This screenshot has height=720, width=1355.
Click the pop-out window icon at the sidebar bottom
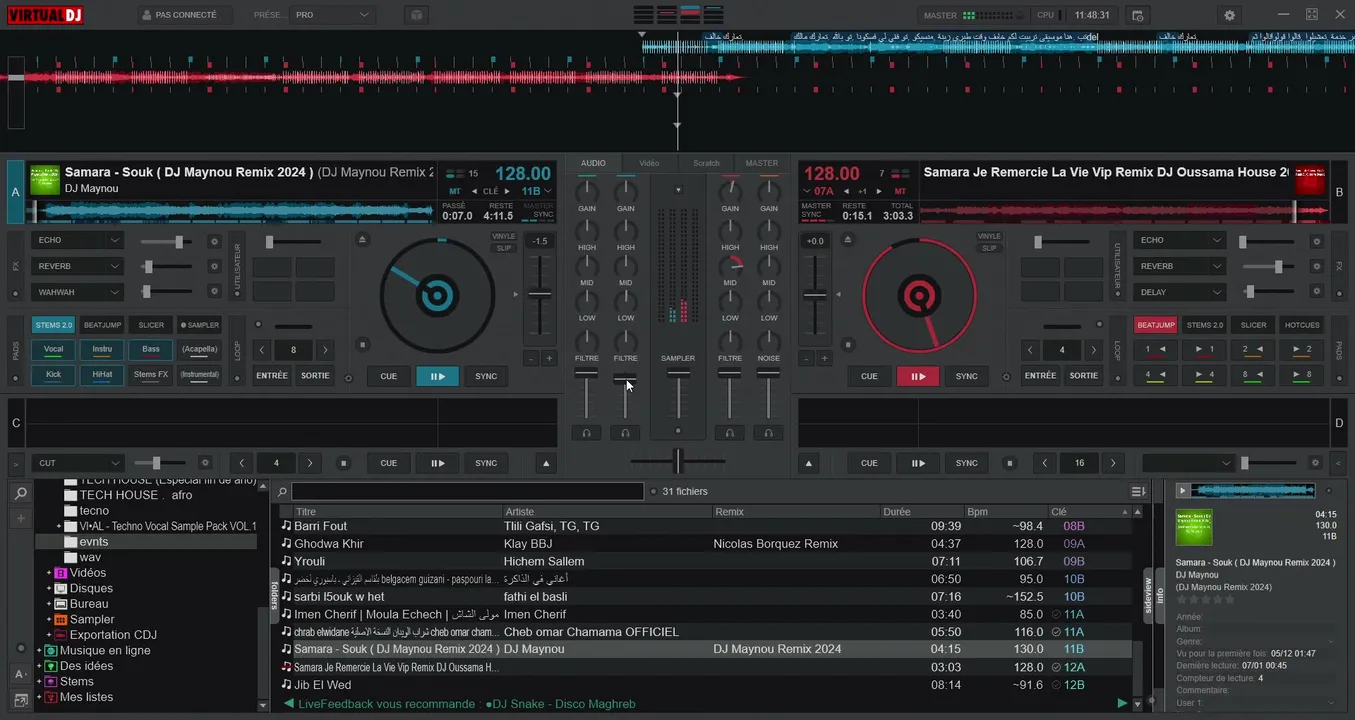20,700
